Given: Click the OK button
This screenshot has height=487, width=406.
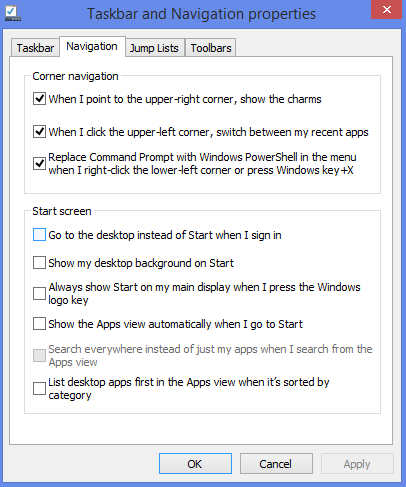Looking at the screenshot, I should (195, 464).
